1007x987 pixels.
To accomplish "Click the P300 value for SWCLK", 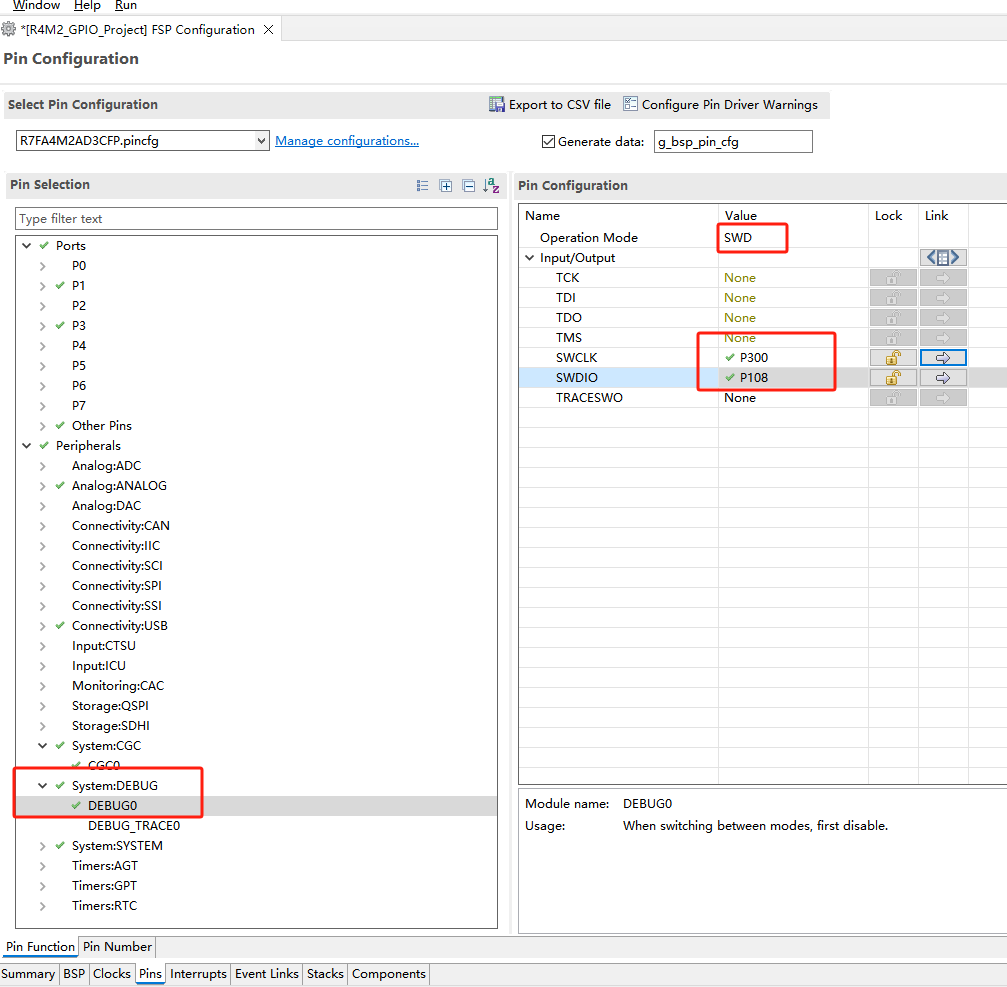I will 753,358.
